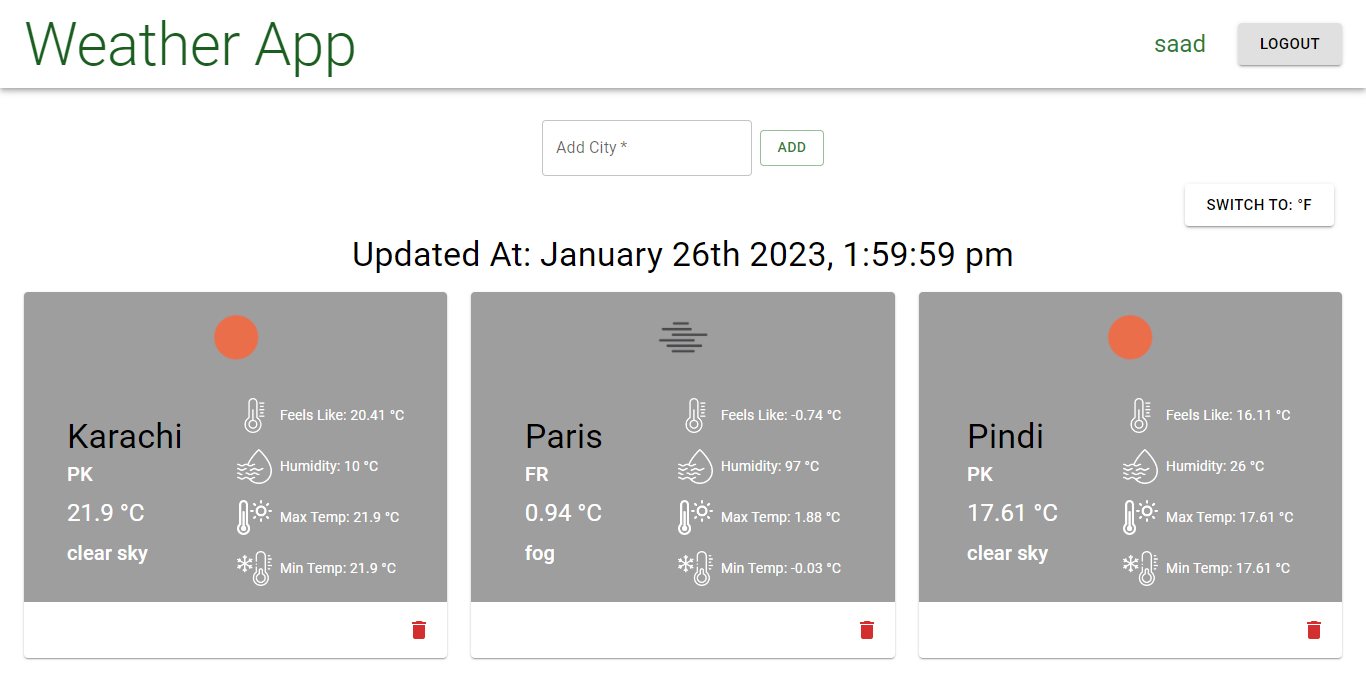
Task: Click the Weather App title
Action: tap(190, 45)
